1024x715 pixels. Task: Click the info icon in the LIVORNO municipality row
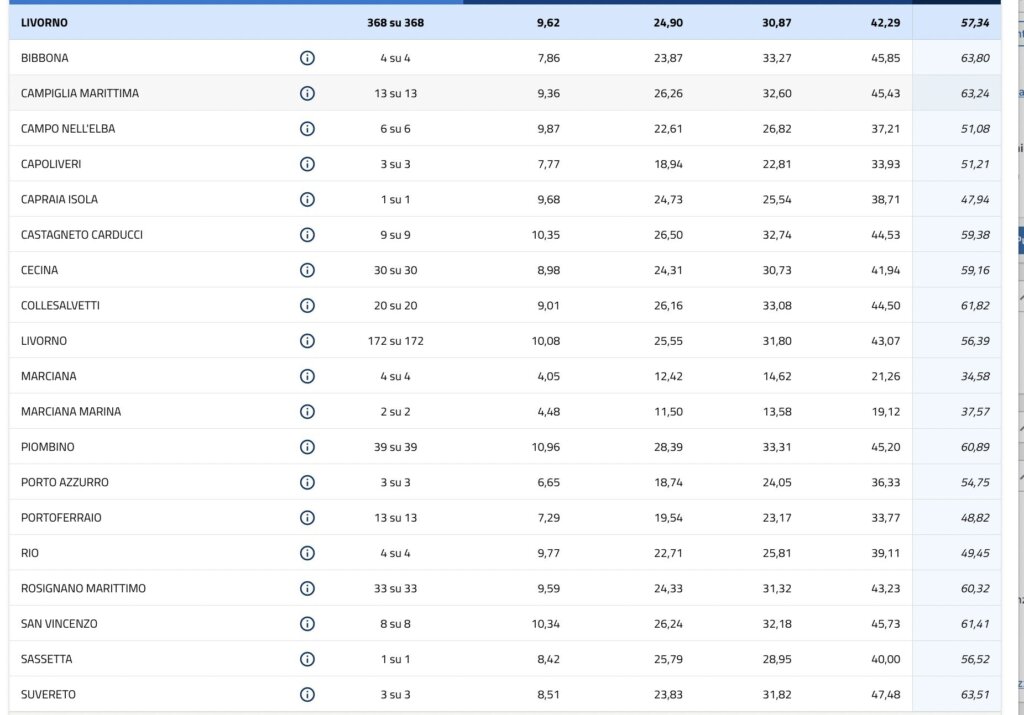307,341
